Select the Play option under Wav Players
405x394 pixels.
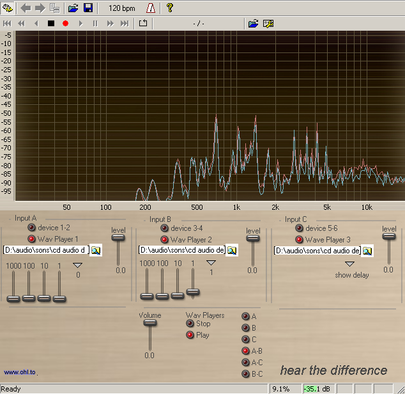pyautogui.click(x=190, y=335)
